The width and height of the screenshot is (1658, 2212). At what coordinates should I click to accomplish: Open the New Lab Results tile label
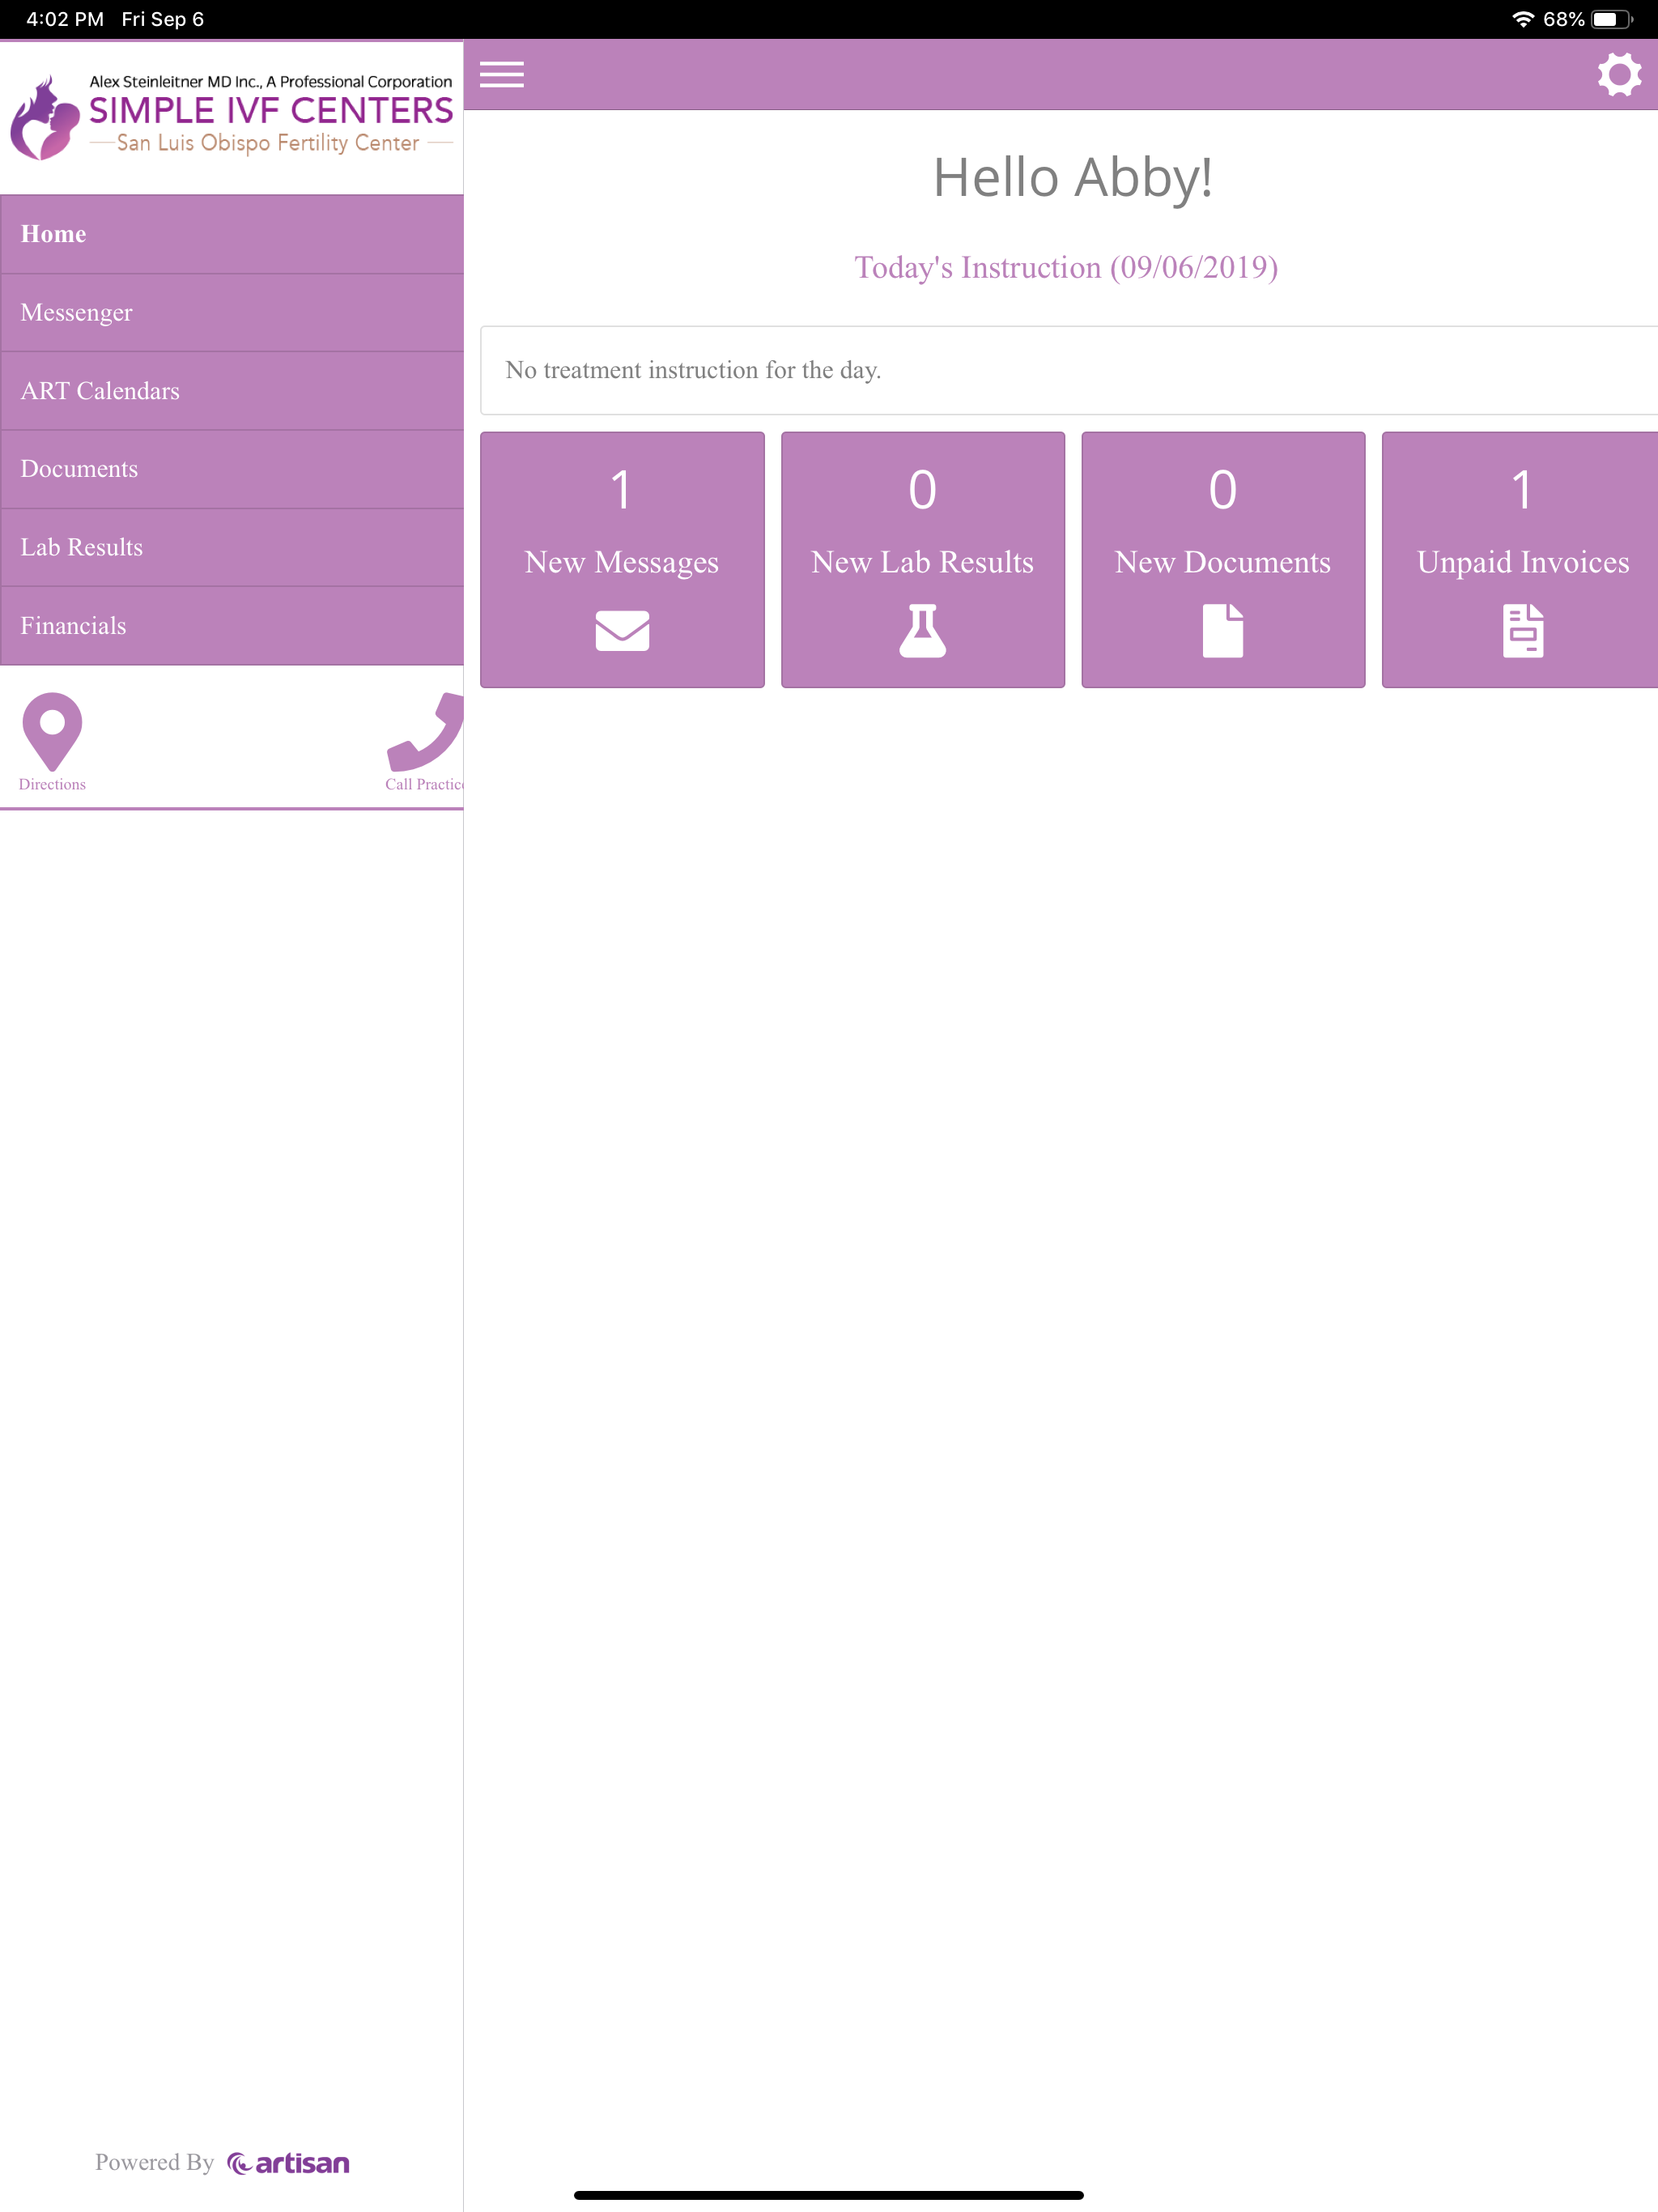922,563
